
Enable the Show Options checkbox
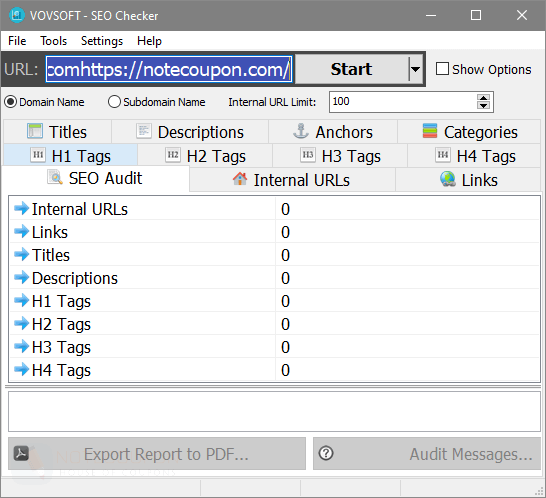pos(442,69)
